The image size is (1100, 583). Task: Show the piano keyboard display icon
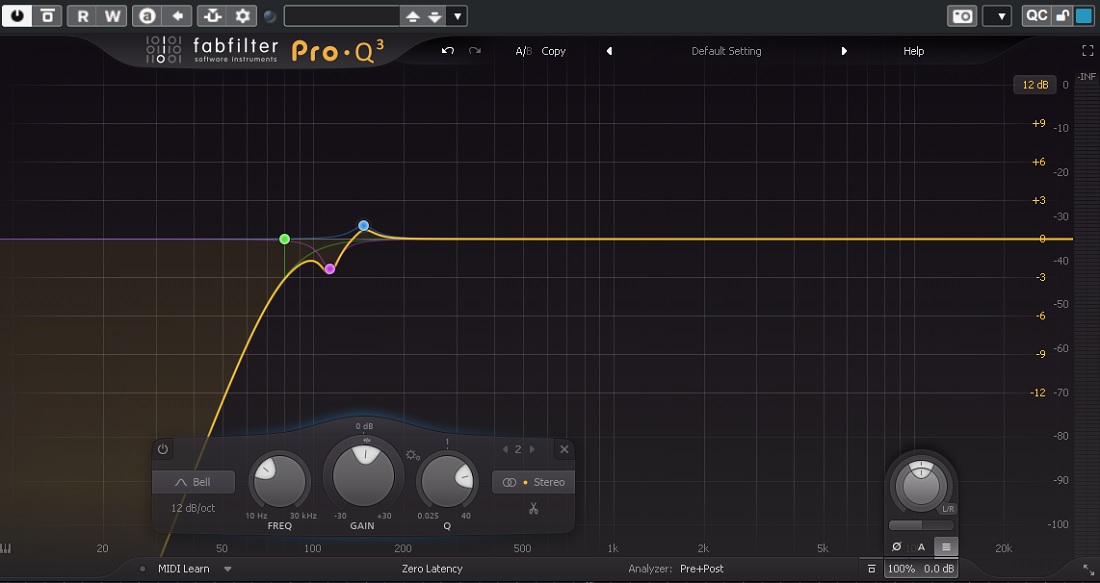[x=7, y=548]
